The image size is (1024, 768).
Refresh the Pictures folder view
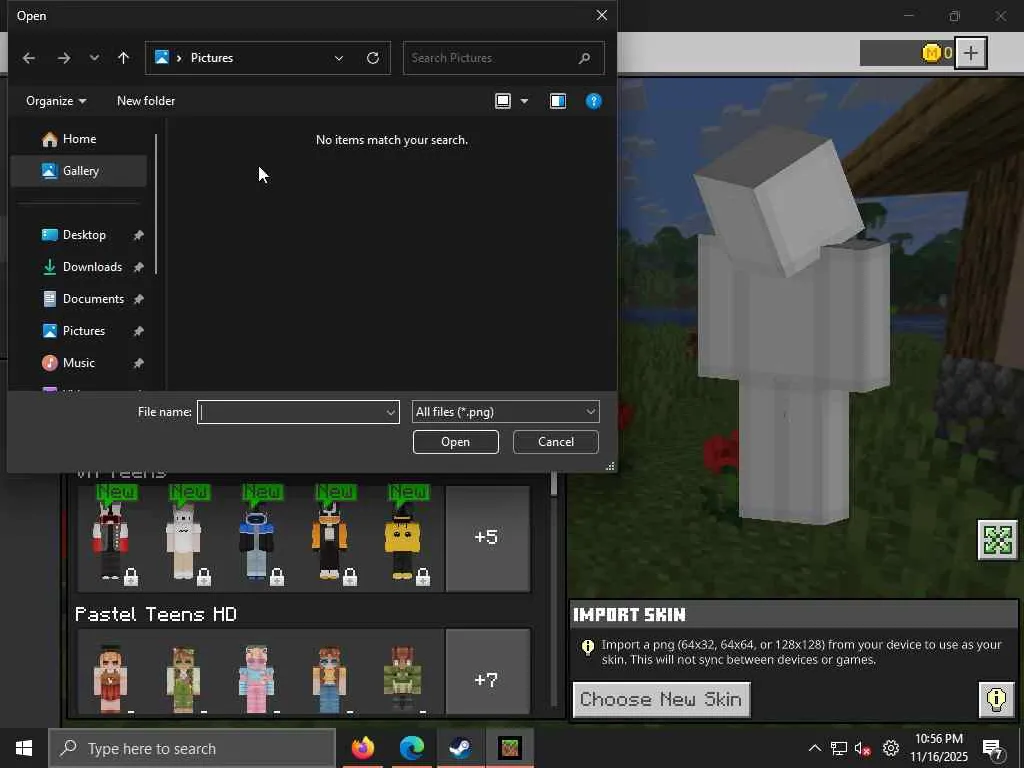[373, 58]
